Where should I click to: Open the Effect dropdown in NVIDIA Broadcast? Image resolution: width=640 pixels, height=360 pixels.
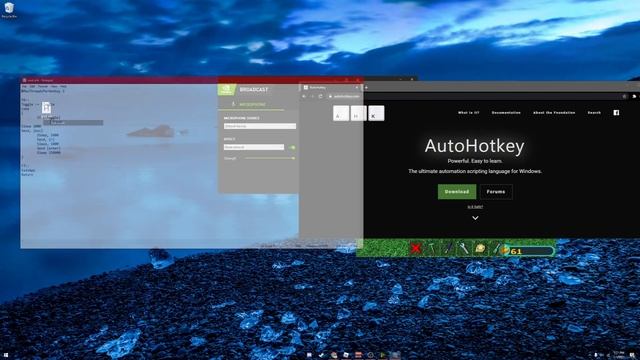click(x=253, y=147)
